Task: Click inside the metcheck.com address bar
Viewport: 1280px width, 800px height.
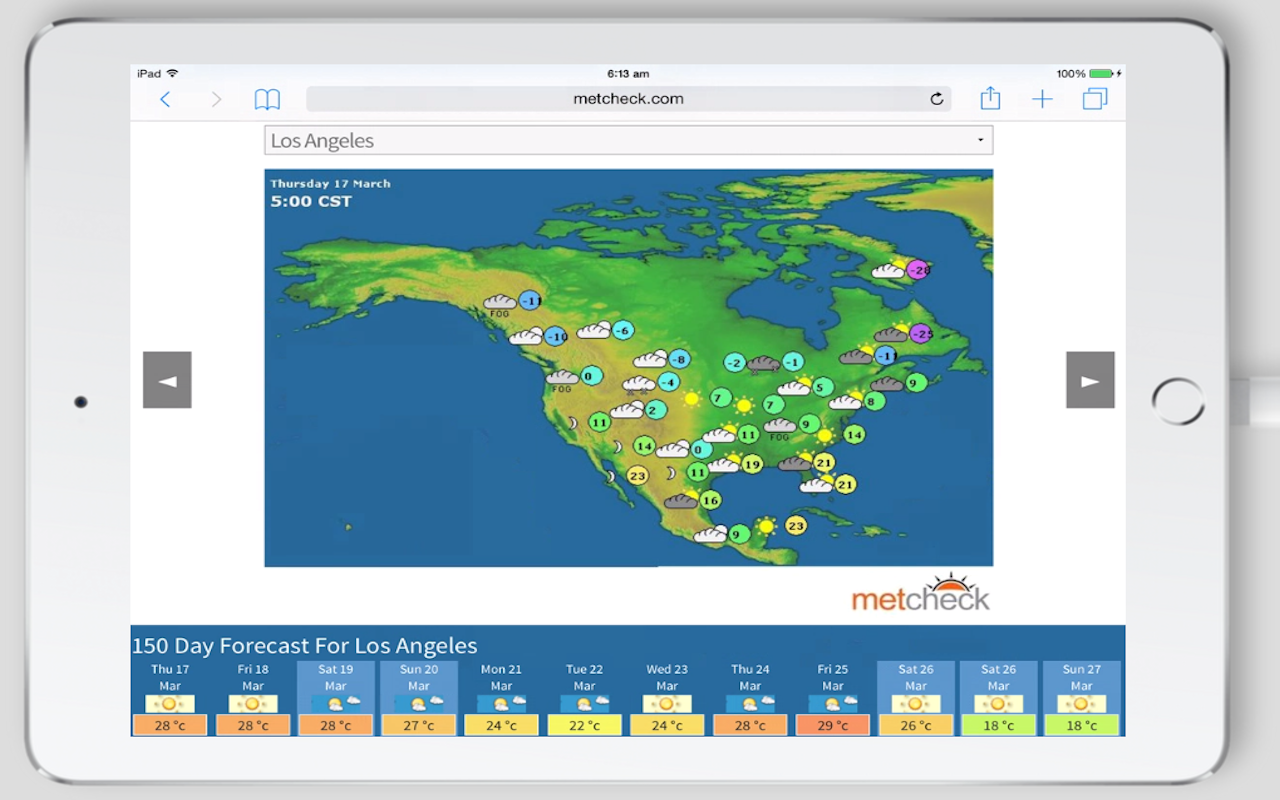Action: pos(628,98)
